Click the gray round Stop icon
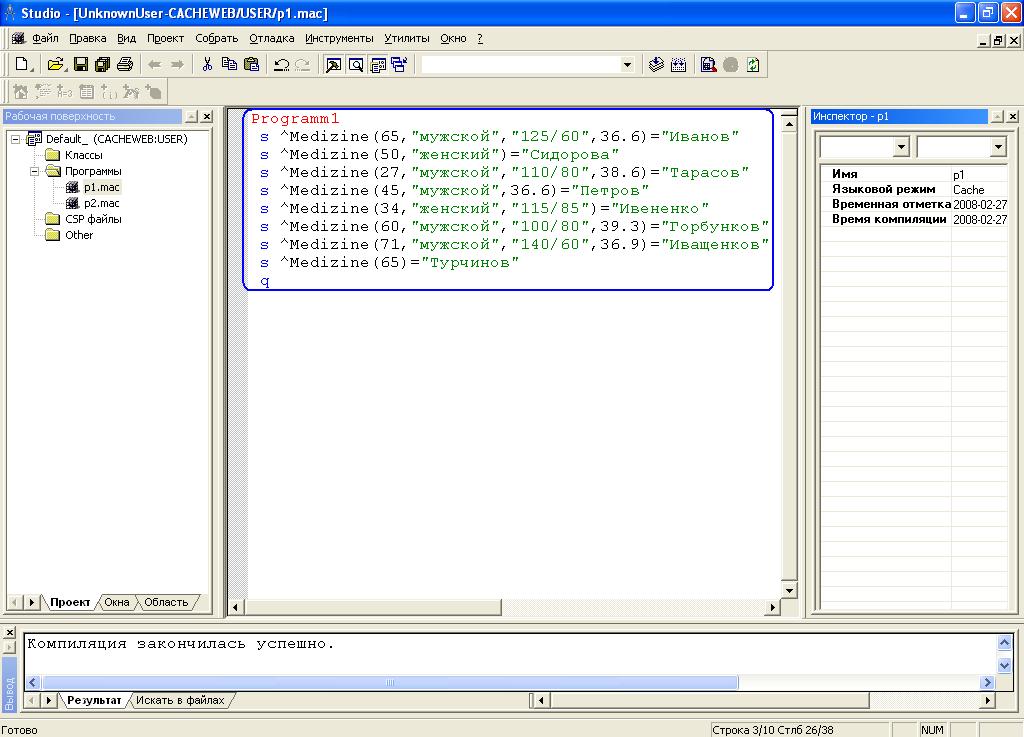Screen dimensions: 1024x737 [x=731, y=65]
